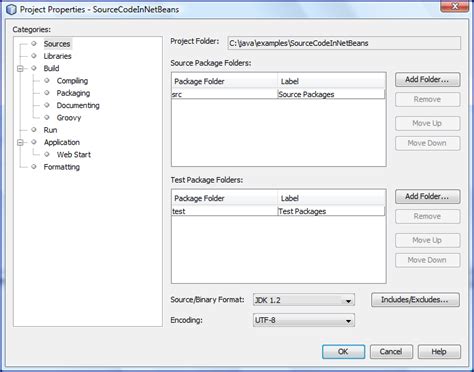Image resolution: width=474 pixels, height=372 pixels.
Task: Click Label header in Test table
Action: tap(331, 198)
